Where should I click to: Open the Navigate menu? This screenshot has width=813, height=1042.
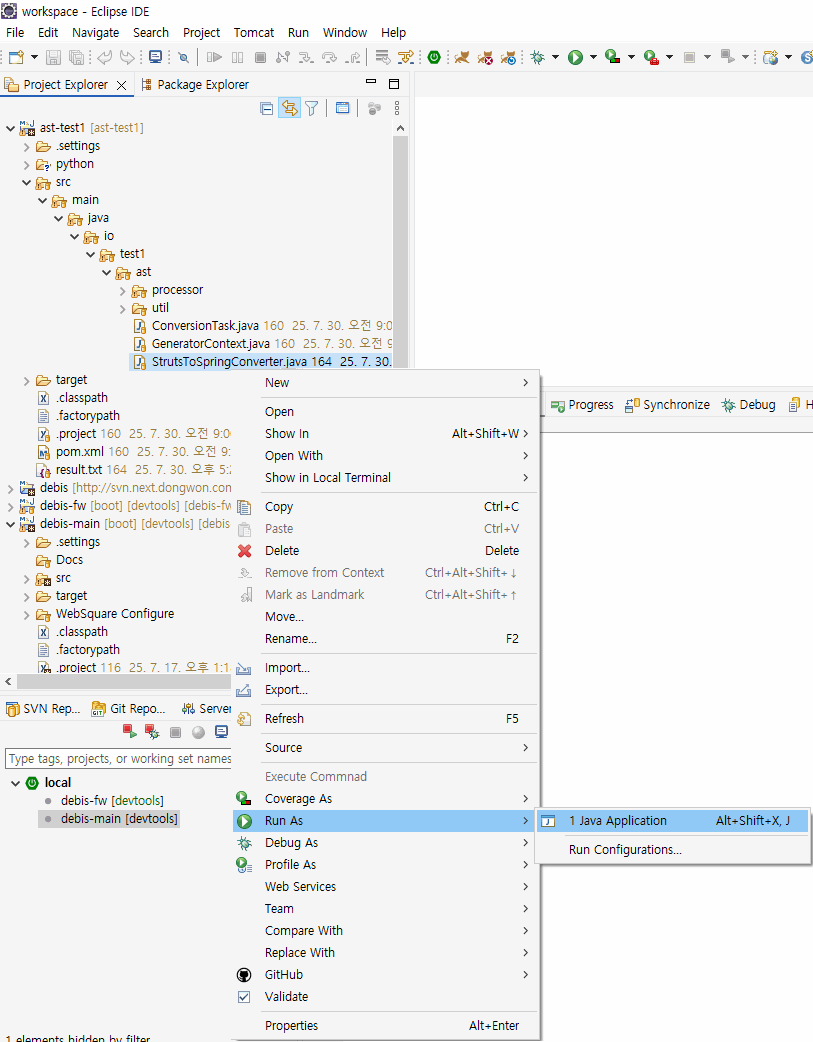click(96, 33)
